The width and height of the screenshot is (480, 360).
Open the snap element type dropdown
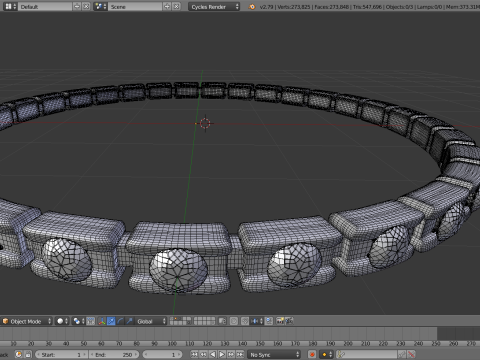257,321
